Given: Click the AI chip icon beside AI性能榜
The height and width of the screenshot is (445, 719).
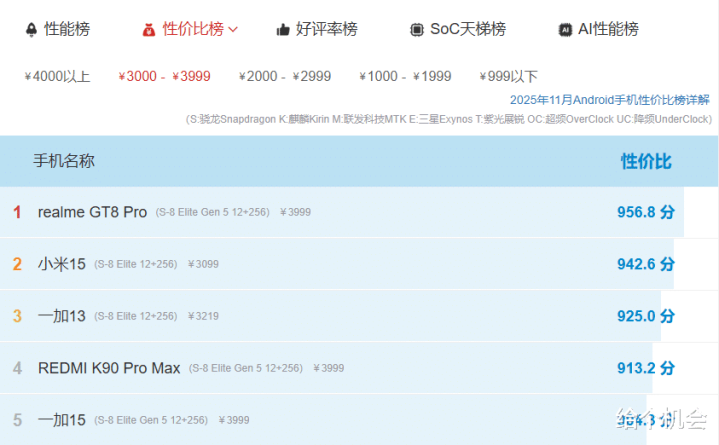Looking at the screenshot, I should (565, 30).
